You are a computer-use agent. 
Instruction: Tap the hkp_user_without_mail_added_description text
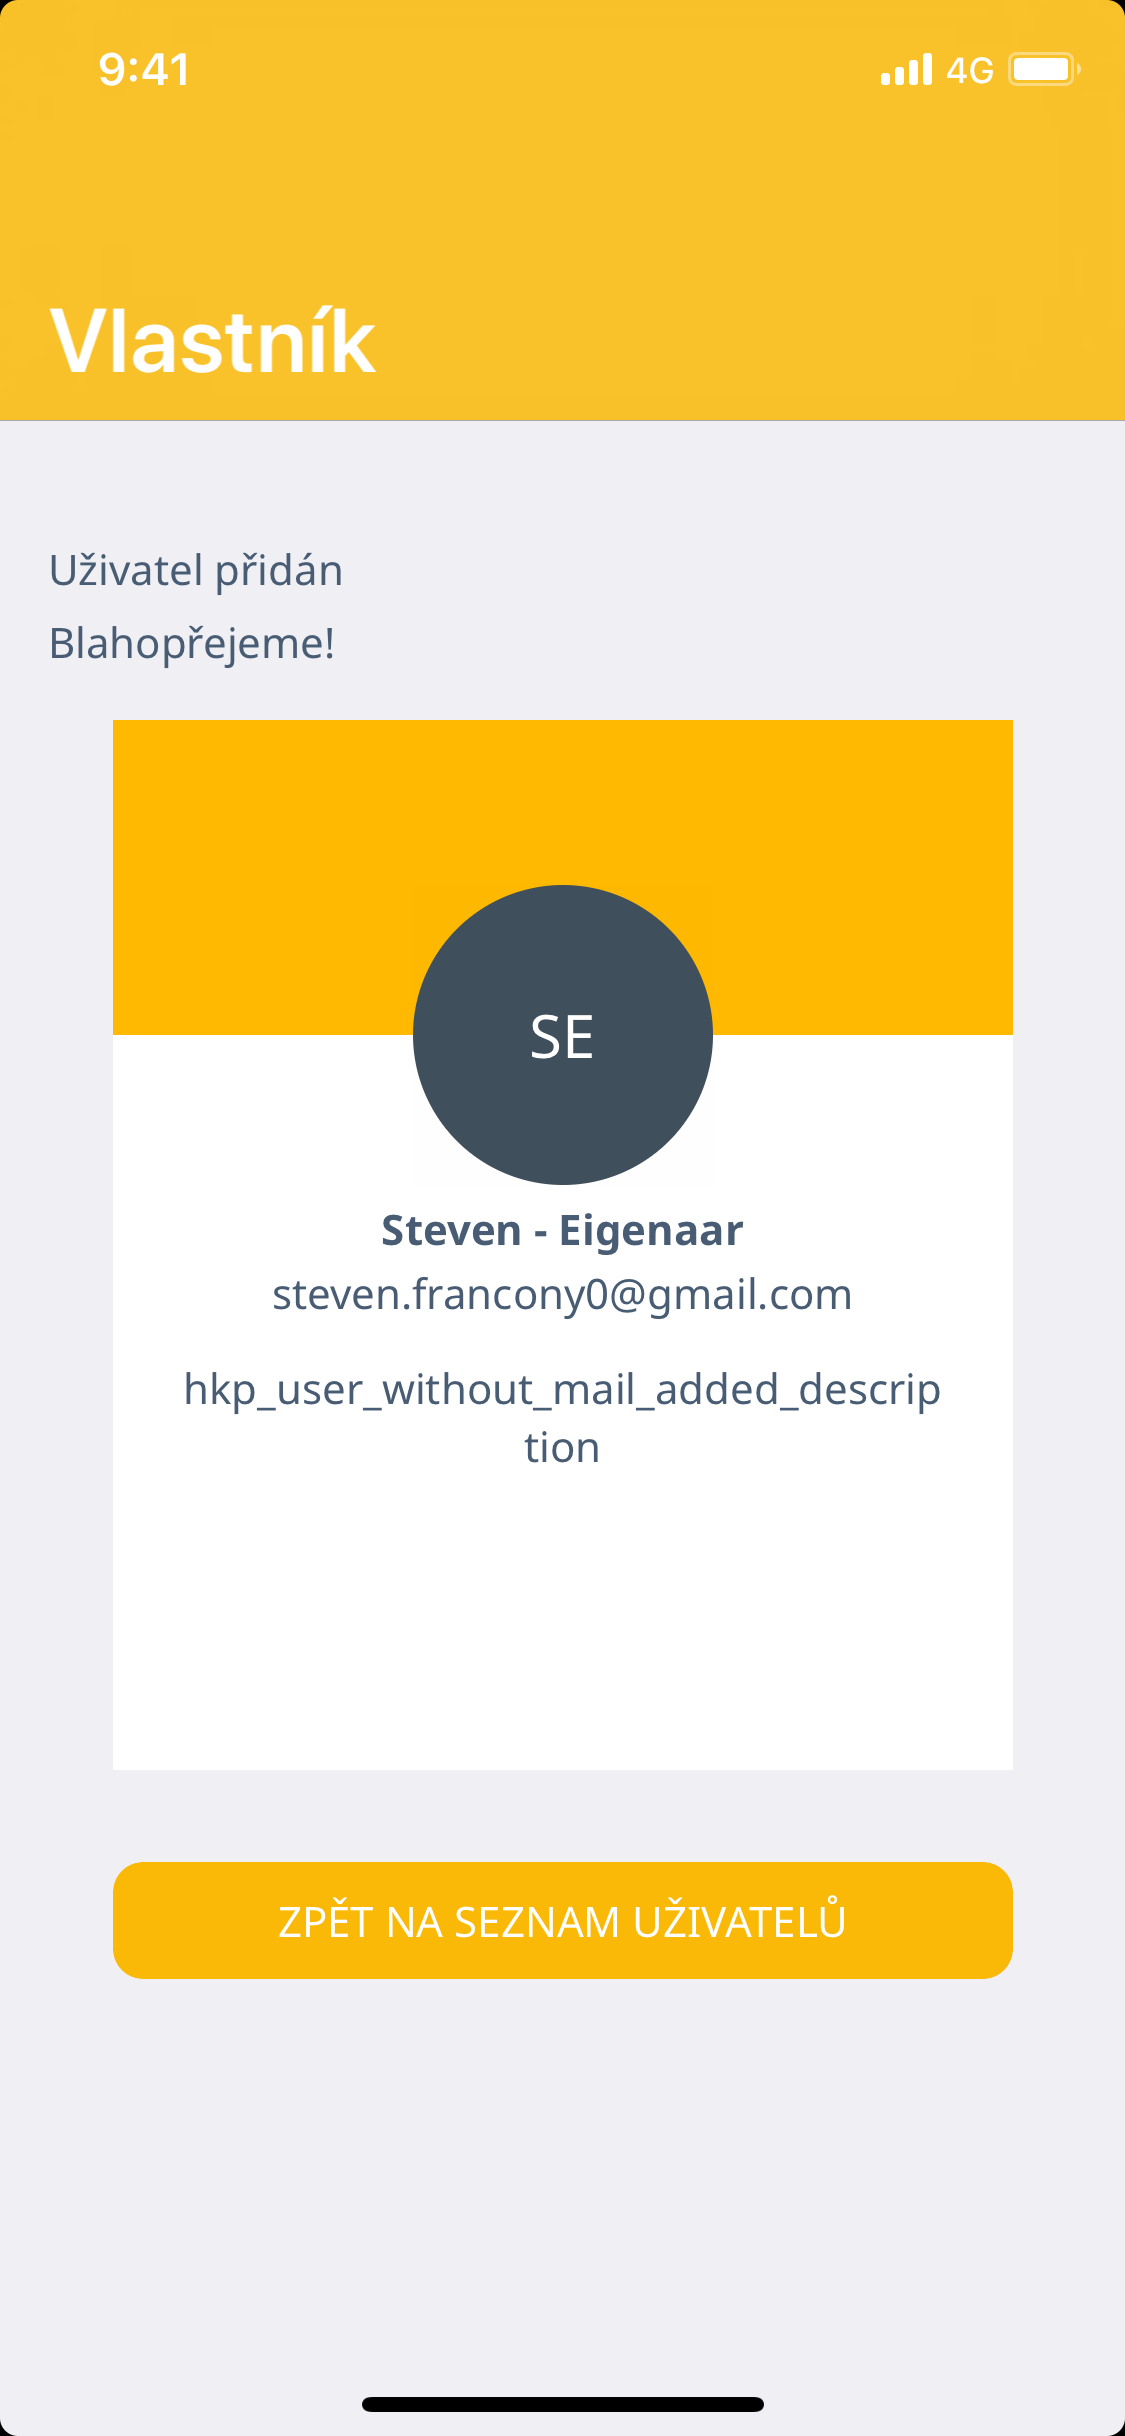[x=562, y=1418]
